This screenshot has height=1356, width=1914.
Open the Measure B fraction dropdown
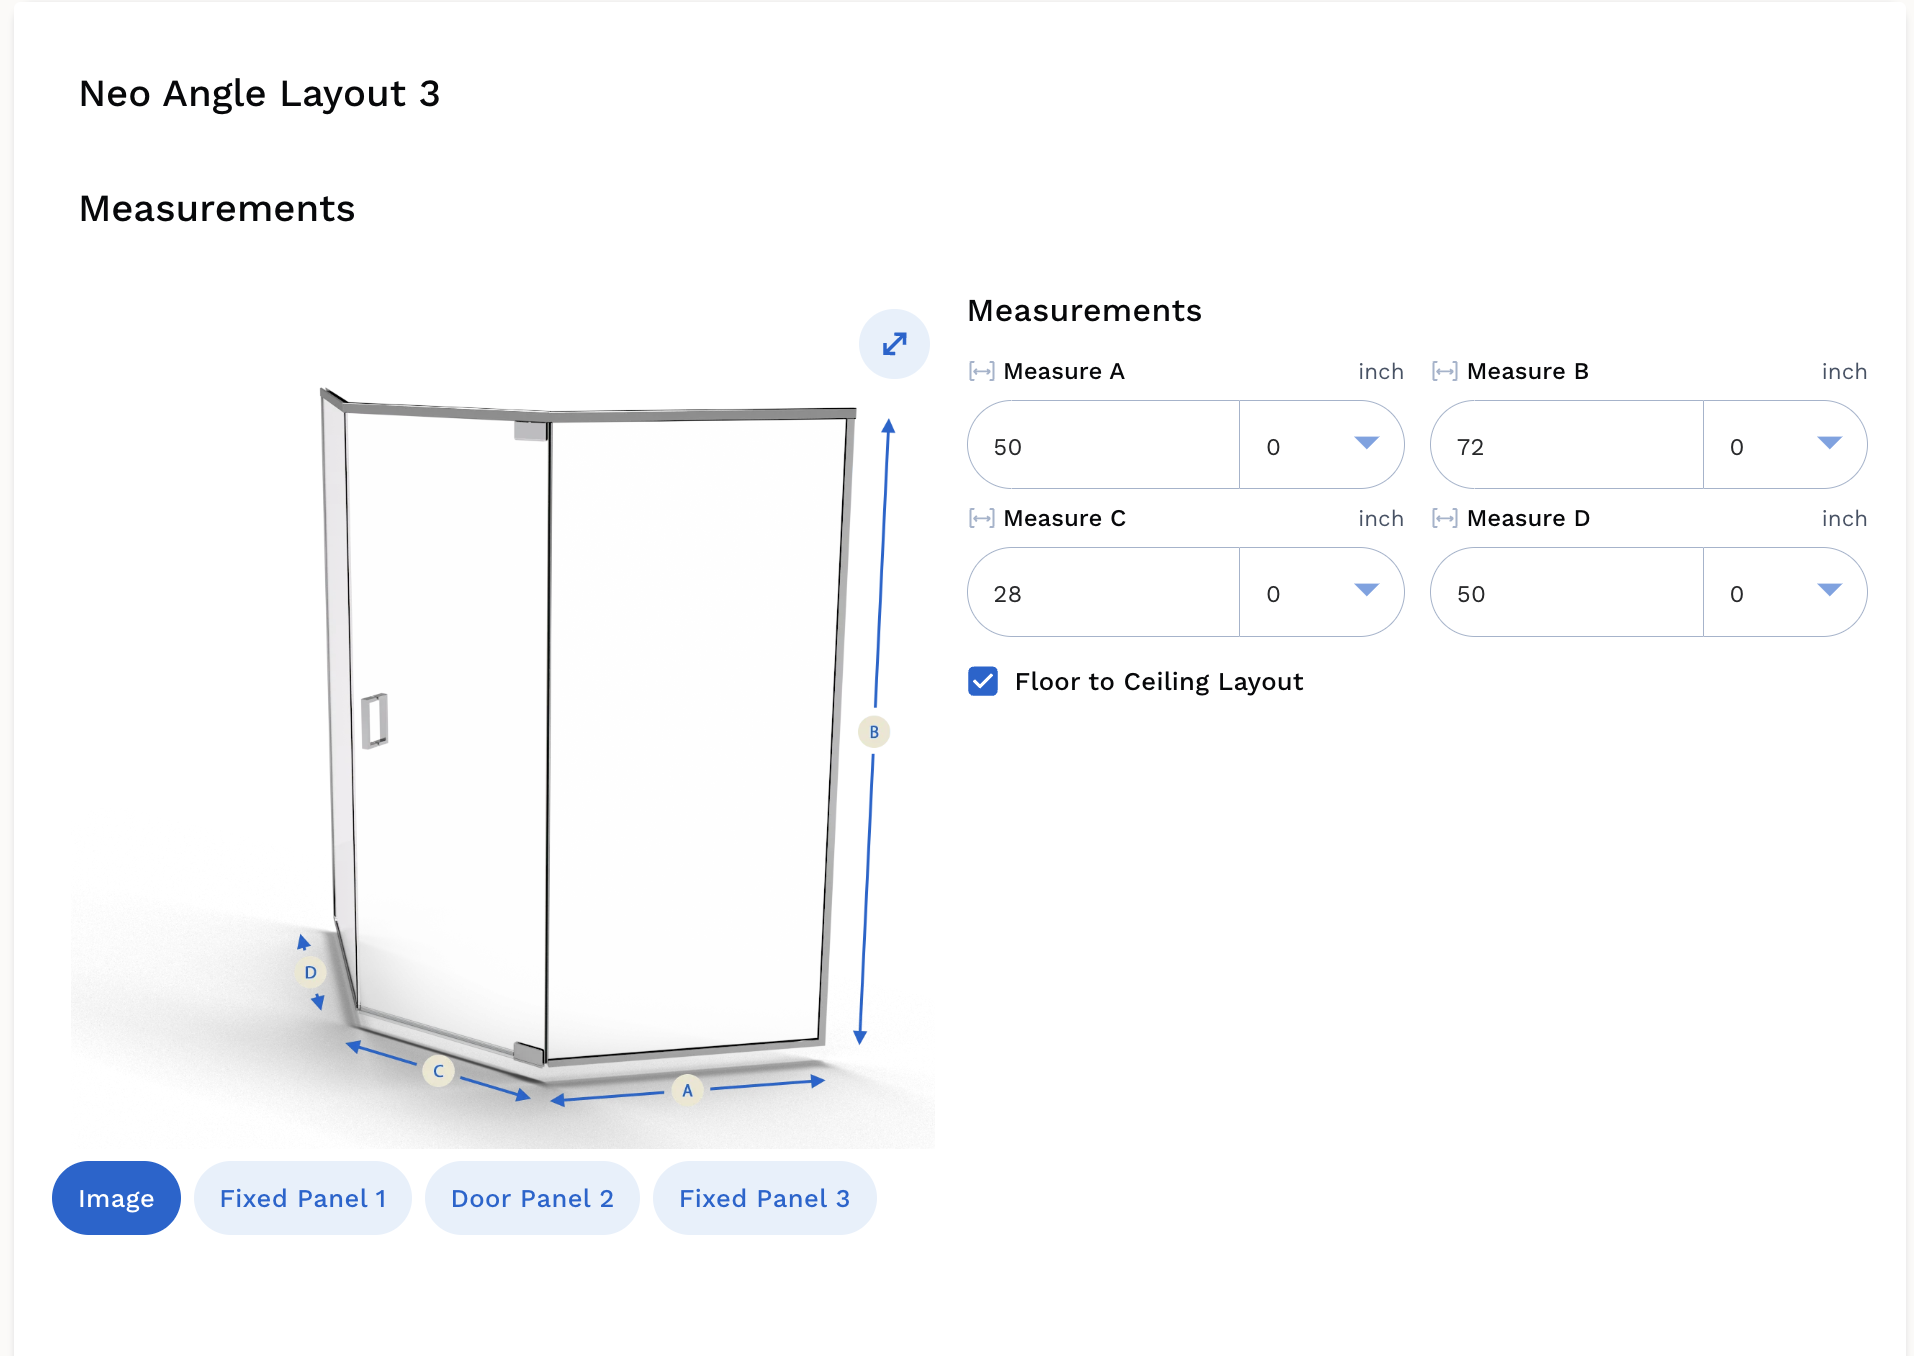point(1785,445)
